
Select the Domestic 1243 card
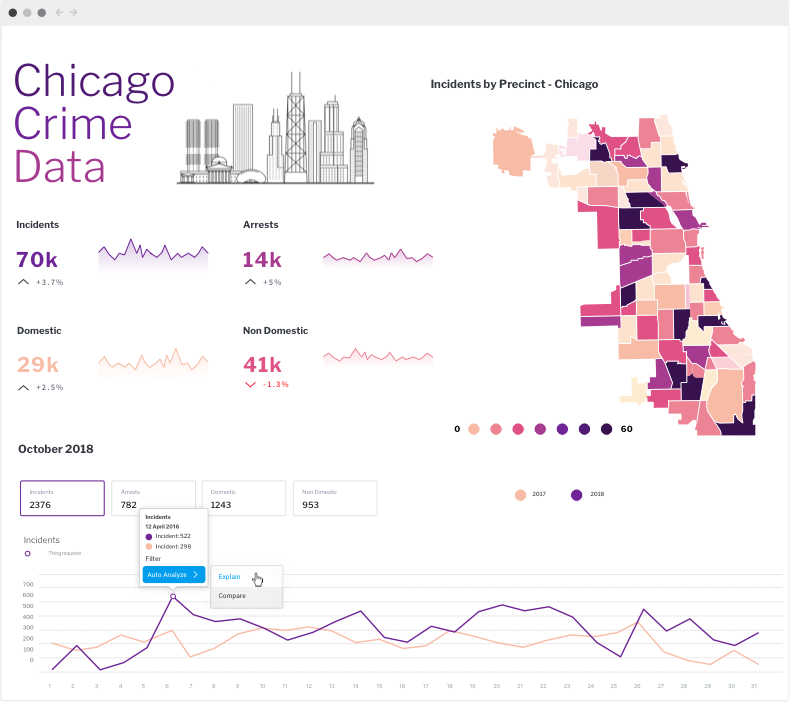pos(244,498)
